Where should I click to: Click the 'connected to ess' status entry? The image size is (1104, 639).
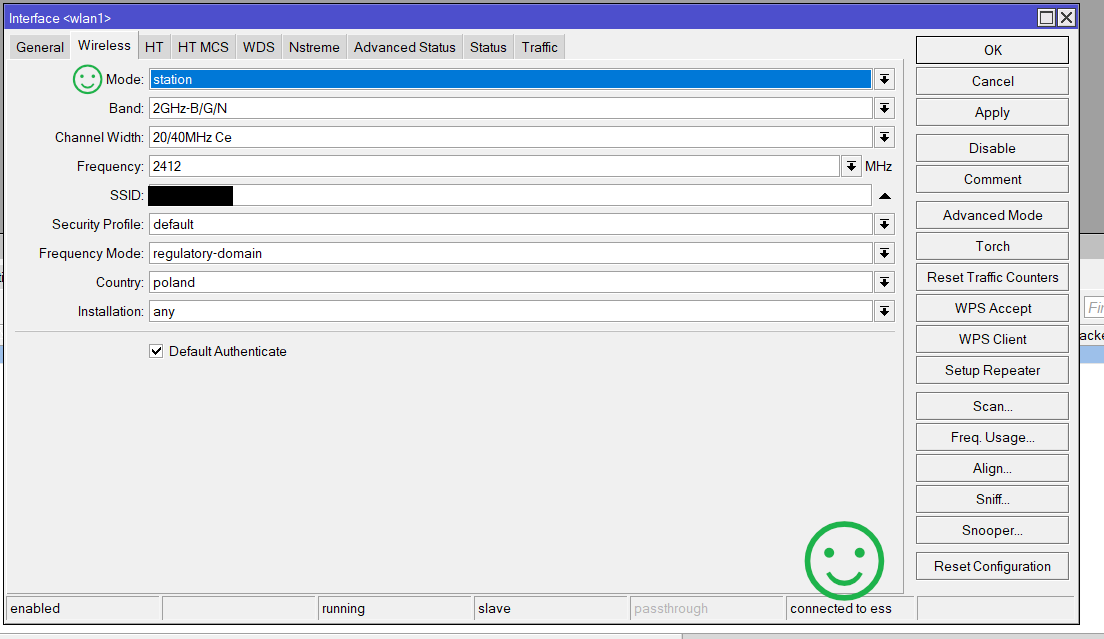pyautogui.click(x=851, y=609)
